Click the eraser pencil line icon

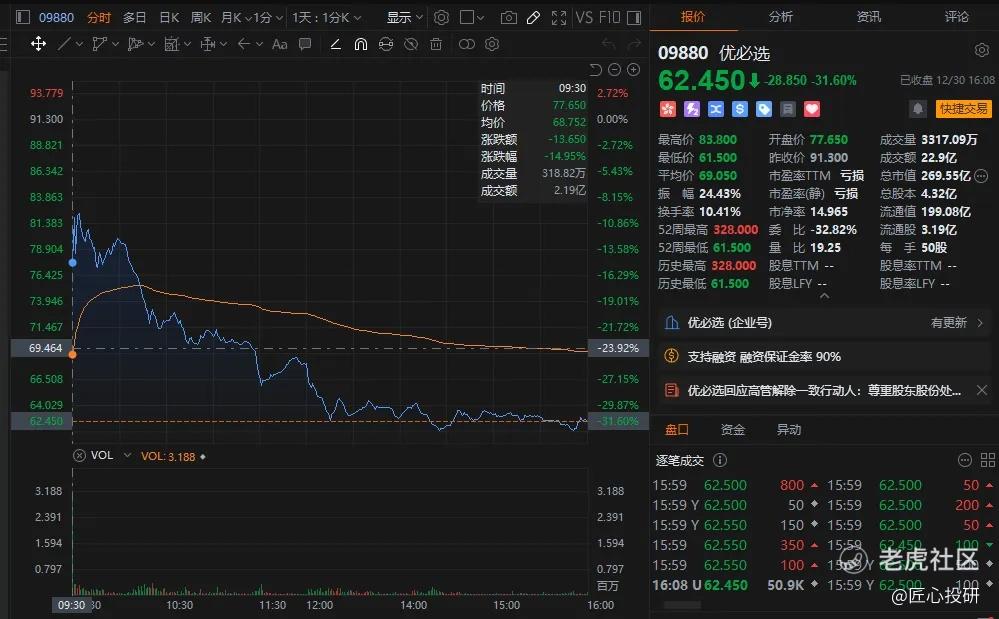pos(335,44)
